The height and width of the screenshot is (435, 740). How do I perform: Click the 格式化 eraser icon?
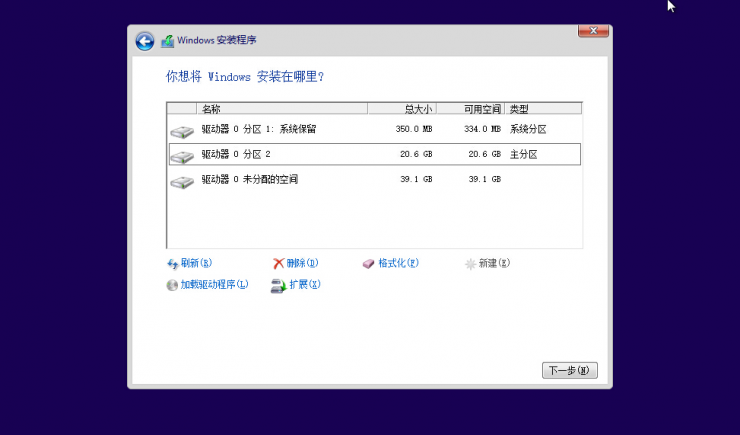tap(369, 264)
